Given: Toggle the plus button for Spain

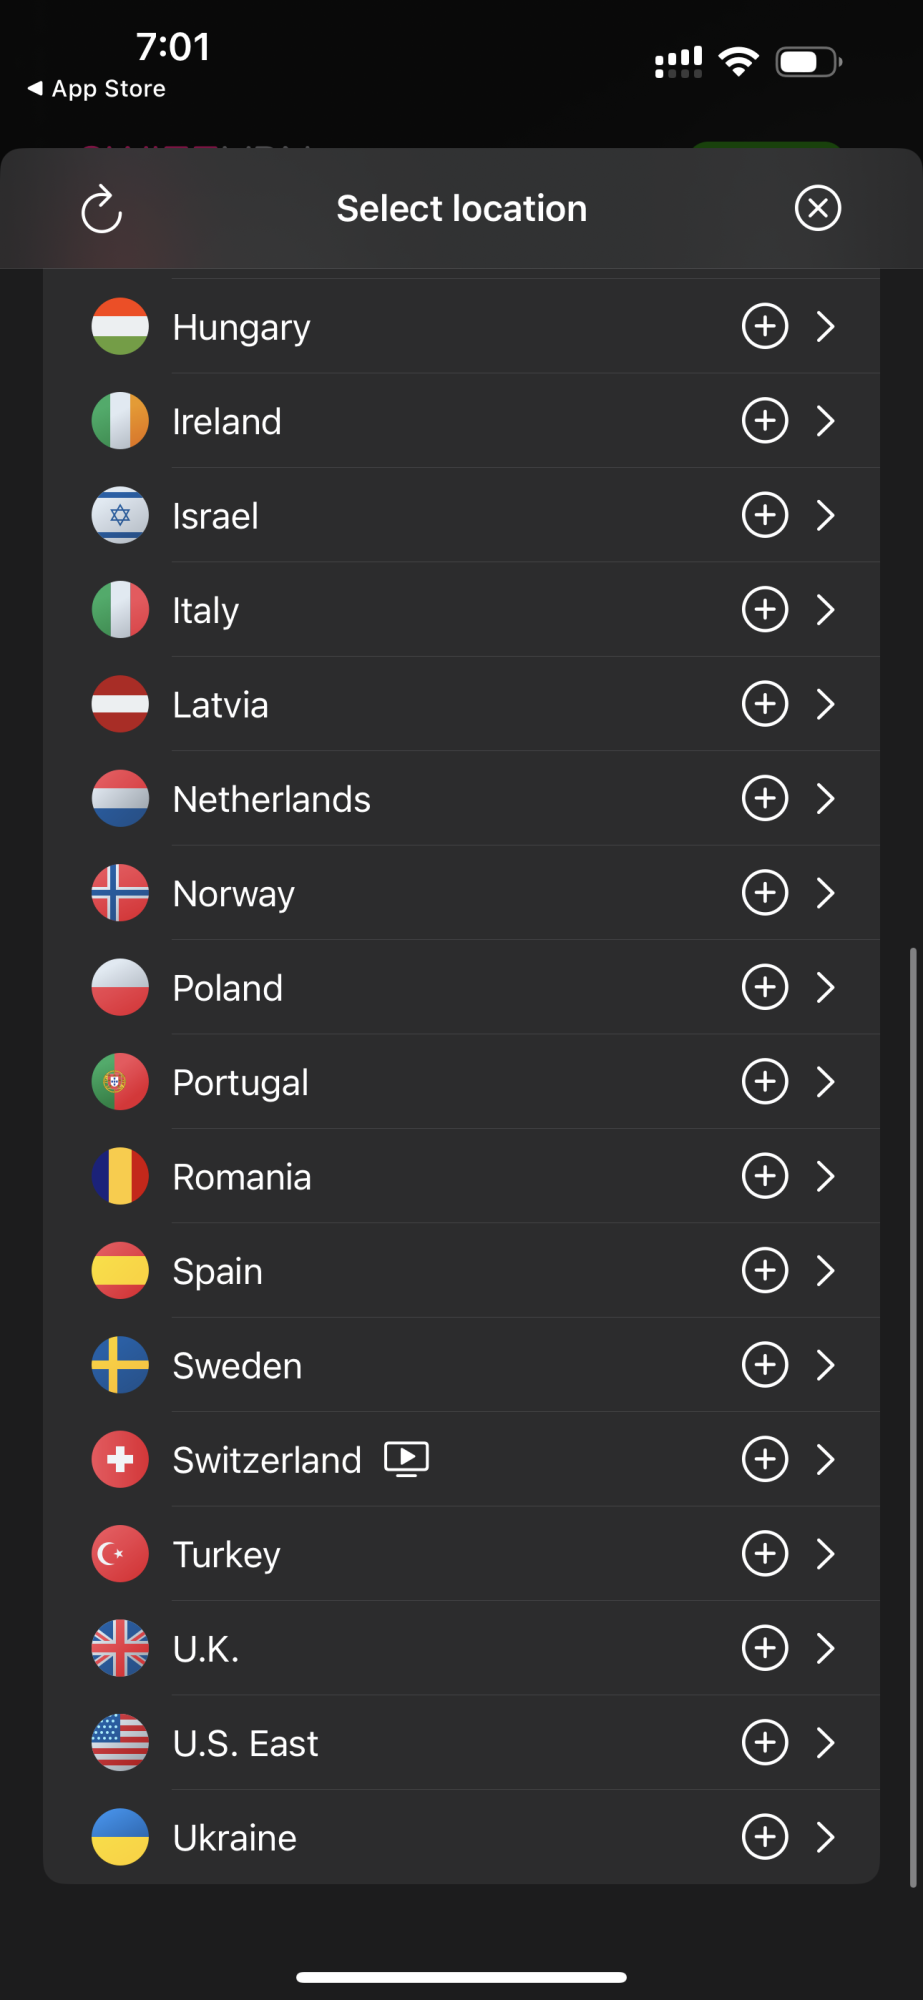Looking at the screenshot, I should [x=765, y=1271].
